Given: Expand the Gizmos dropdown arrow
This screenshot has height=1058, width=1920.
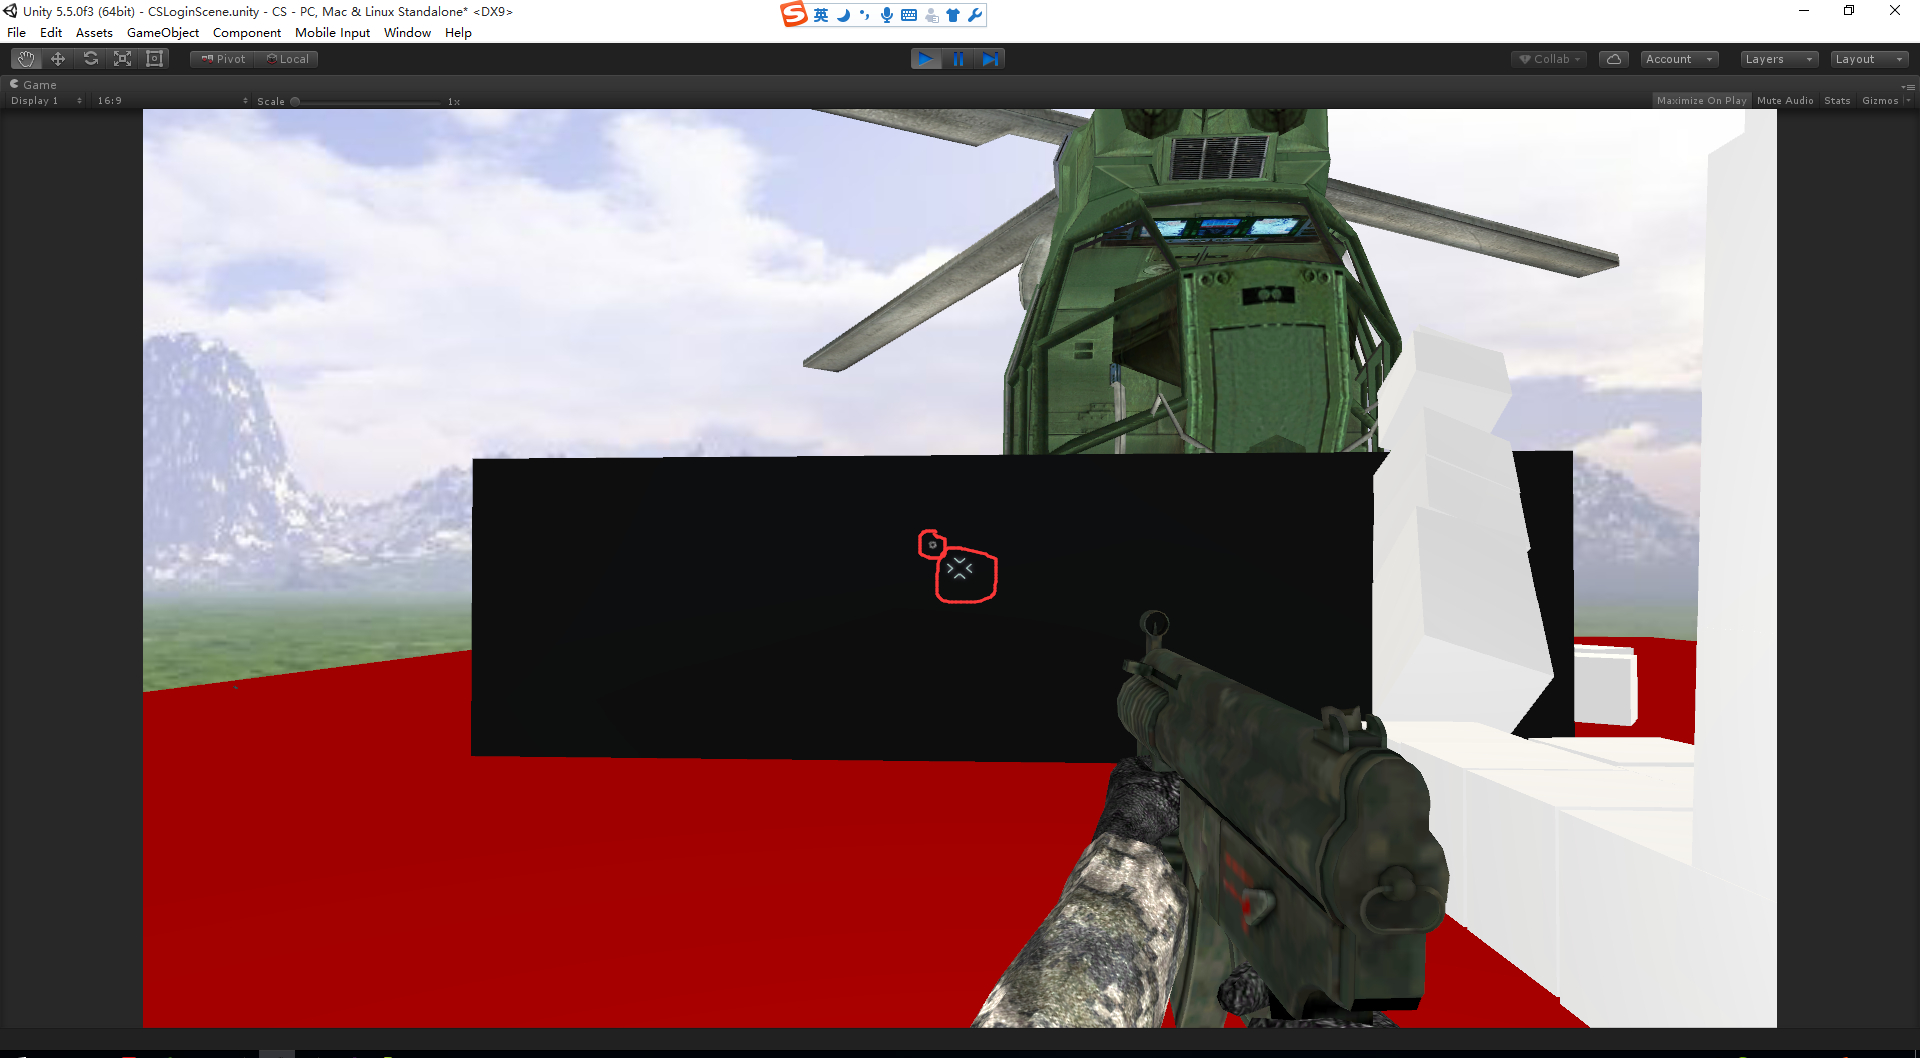Looking at the screenshot, I should coord(1908,101).
